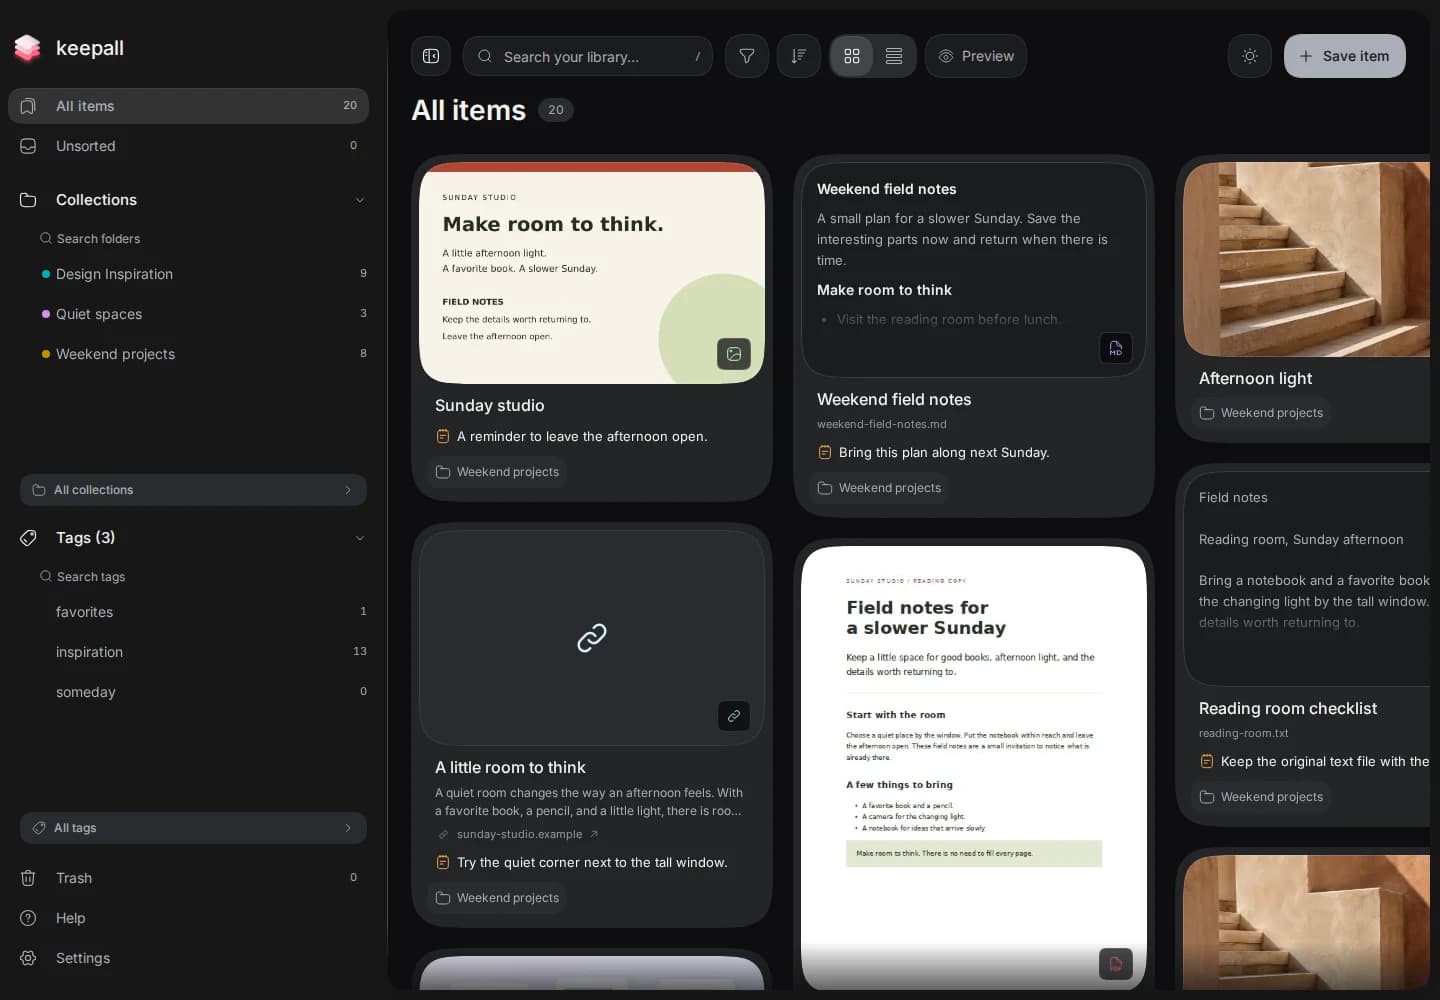This screenshot has height=1000, width=1440.
Task: Click link type badge on A little room card
Action: click(734, 716)
